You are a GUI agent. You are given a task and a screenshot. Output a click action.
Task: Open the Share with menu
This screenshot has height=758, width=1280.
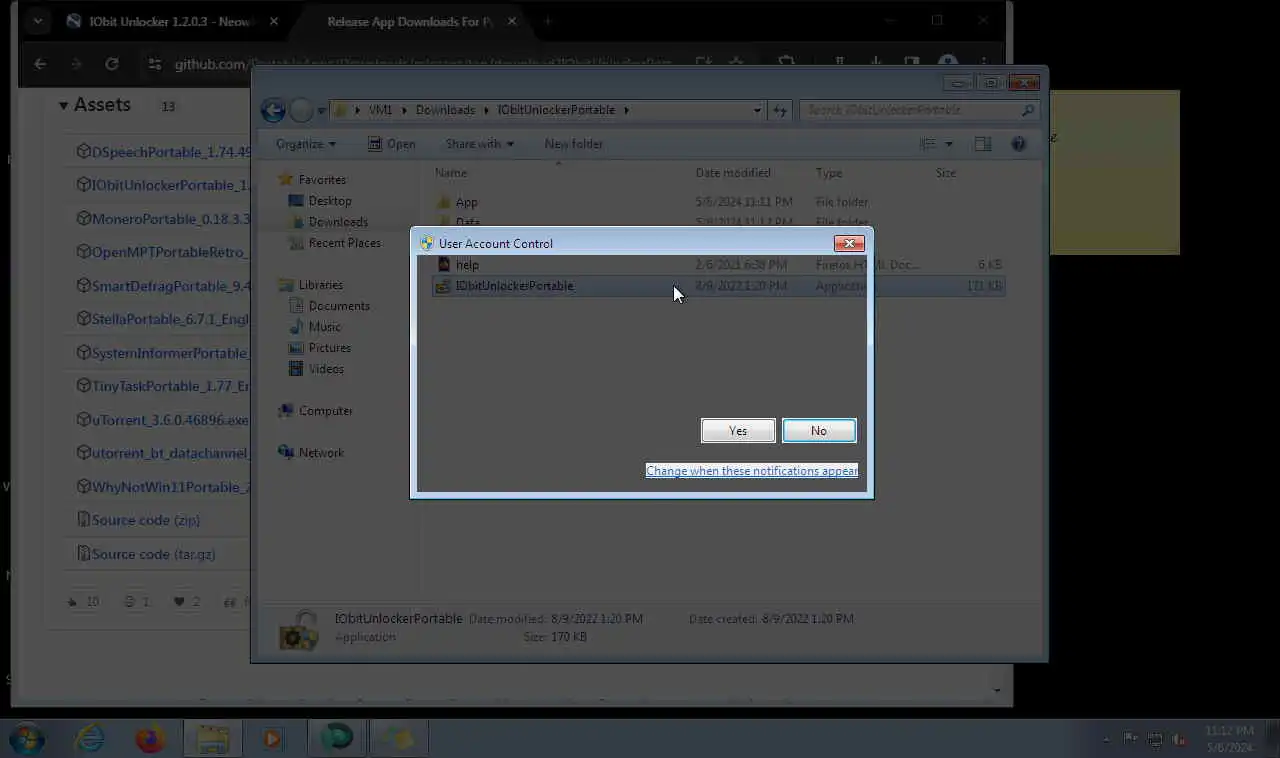coord(479,144)
